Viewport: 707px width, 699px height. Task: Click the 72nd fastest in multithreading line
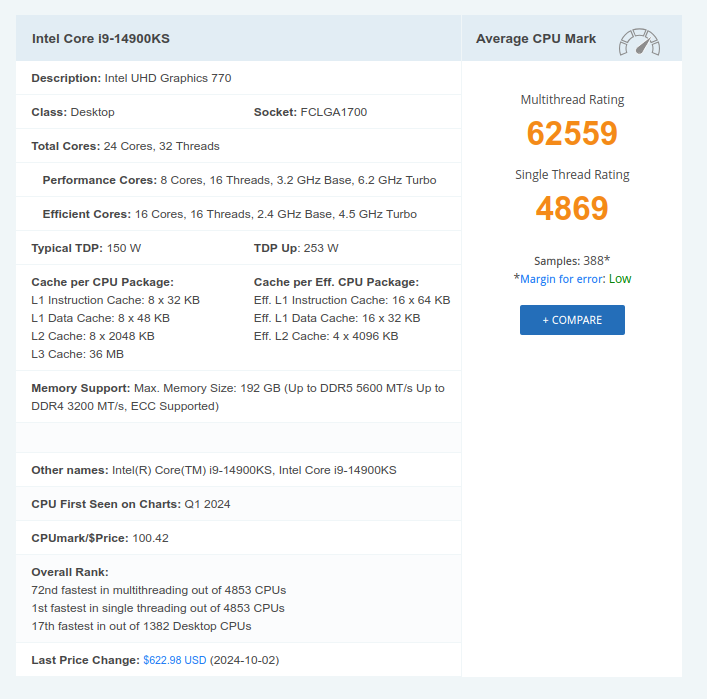(159, 590)
